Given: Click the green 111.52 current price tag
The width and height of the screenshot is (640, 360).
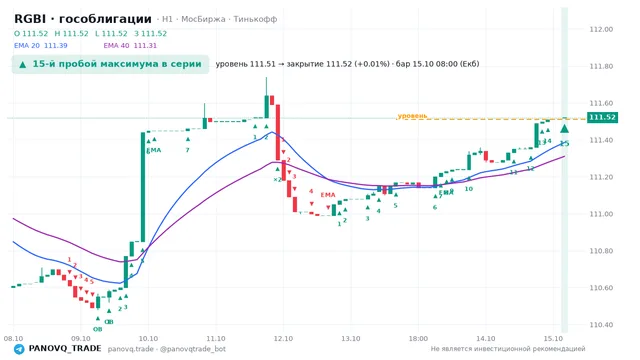Looking at the screenshot, I should 602,118.
